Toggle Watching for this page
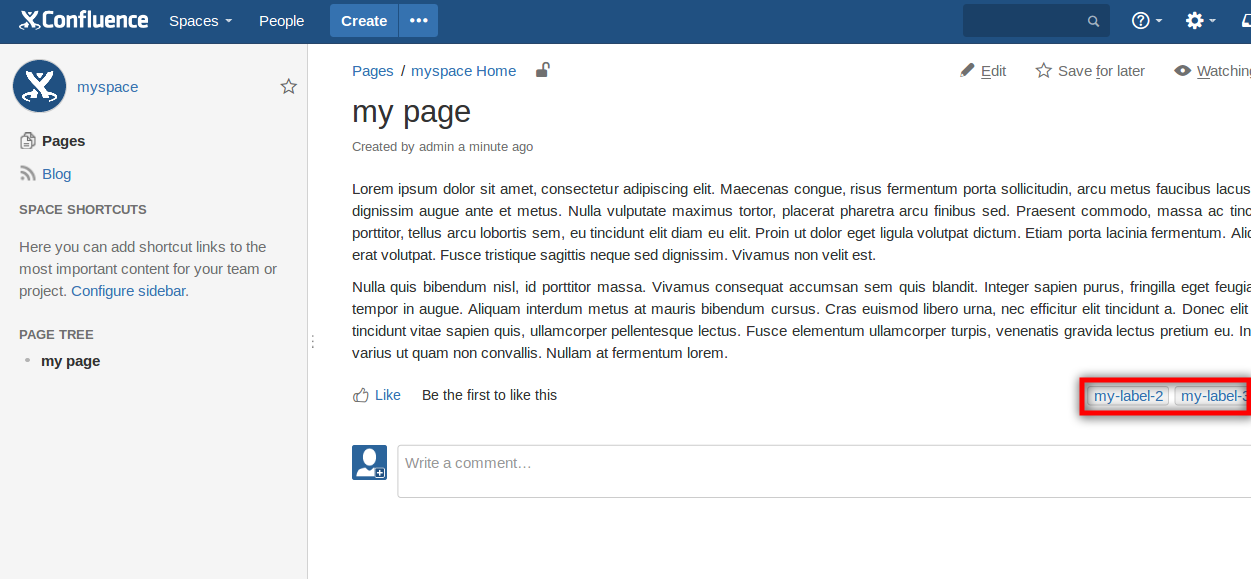 click(x=1212, y=71)
